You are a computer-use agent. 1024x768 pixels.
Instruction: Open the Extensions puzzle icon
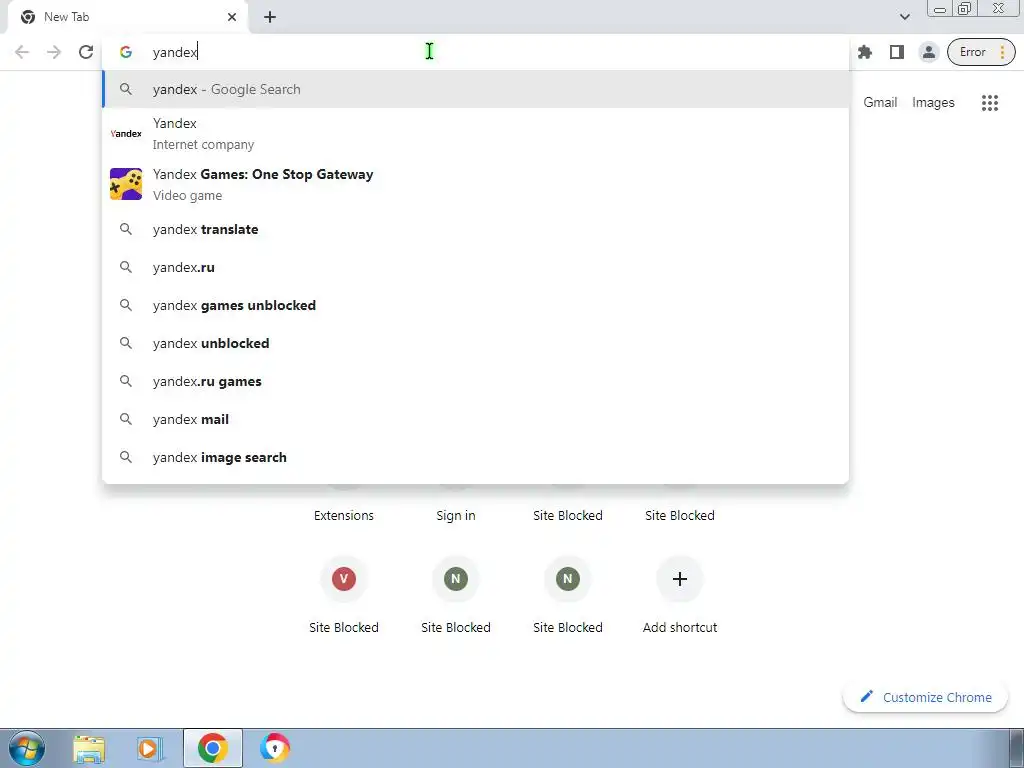[x=865, y=52]
